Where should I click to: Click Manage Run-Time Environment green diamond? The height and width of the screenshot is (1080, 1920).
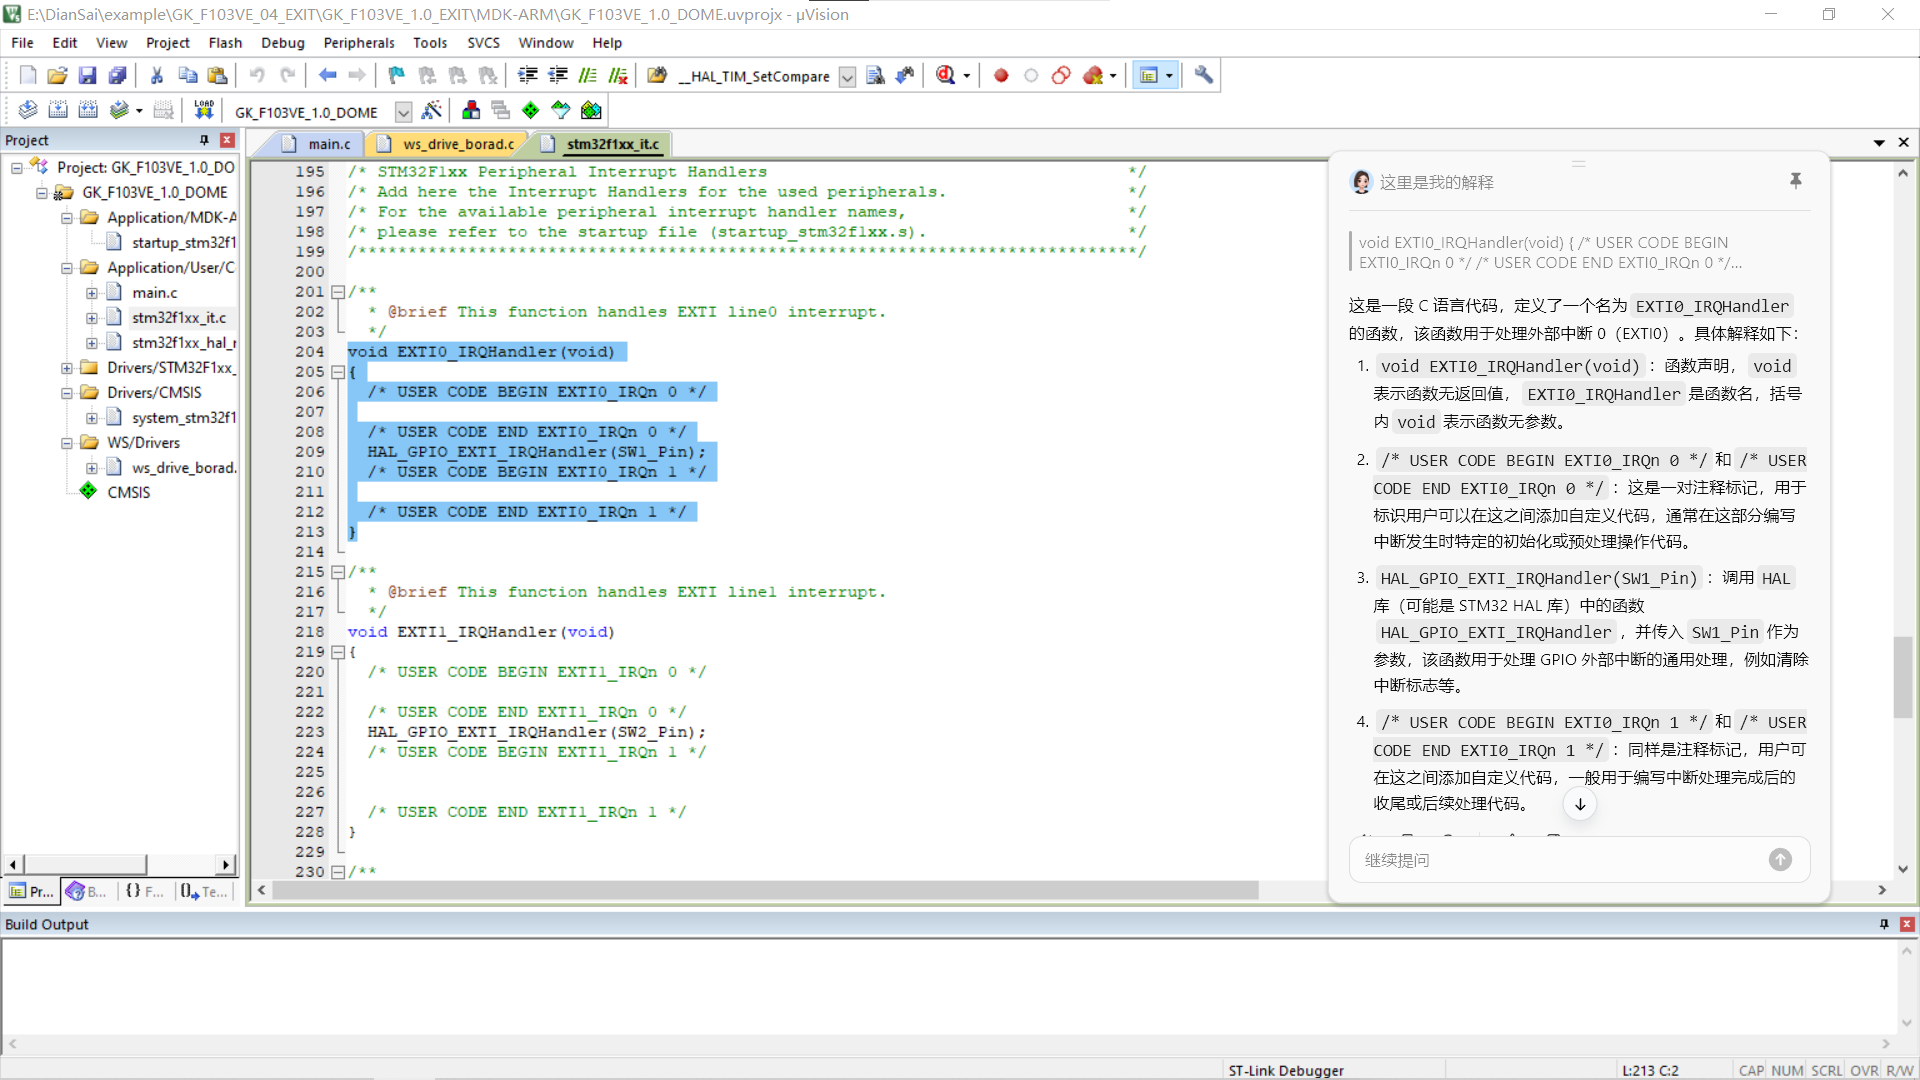(530, 110)
